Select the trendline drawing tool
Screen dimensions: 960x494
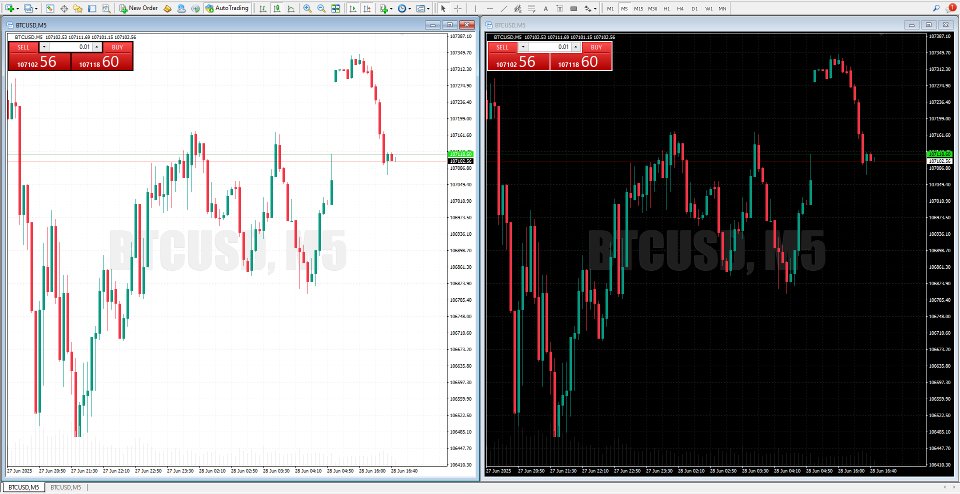(x=504, y=9)
